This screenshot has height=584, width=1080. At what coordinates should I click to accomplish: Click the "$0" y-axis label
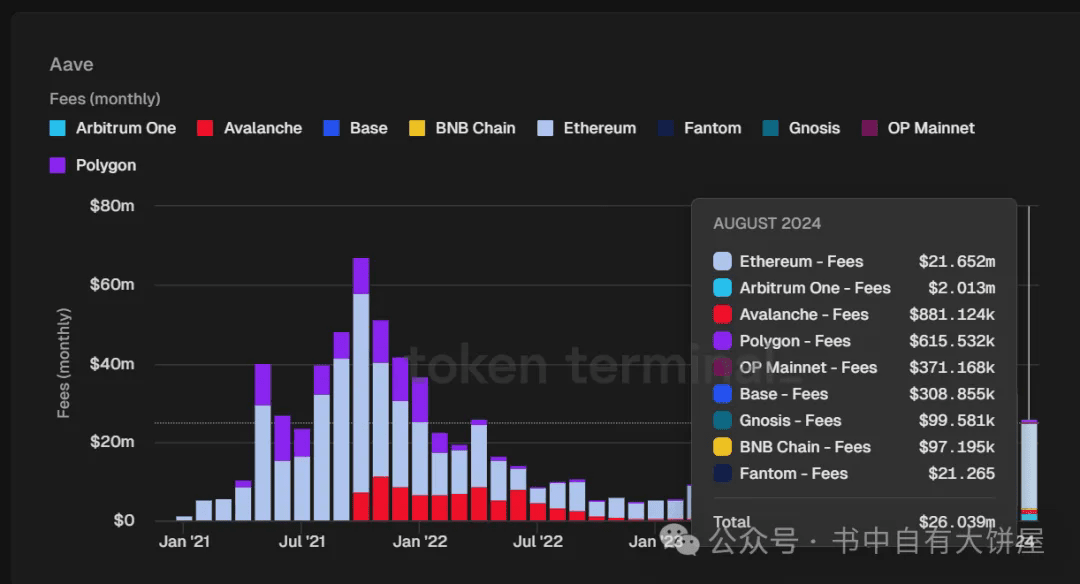[x=124, y=520]
